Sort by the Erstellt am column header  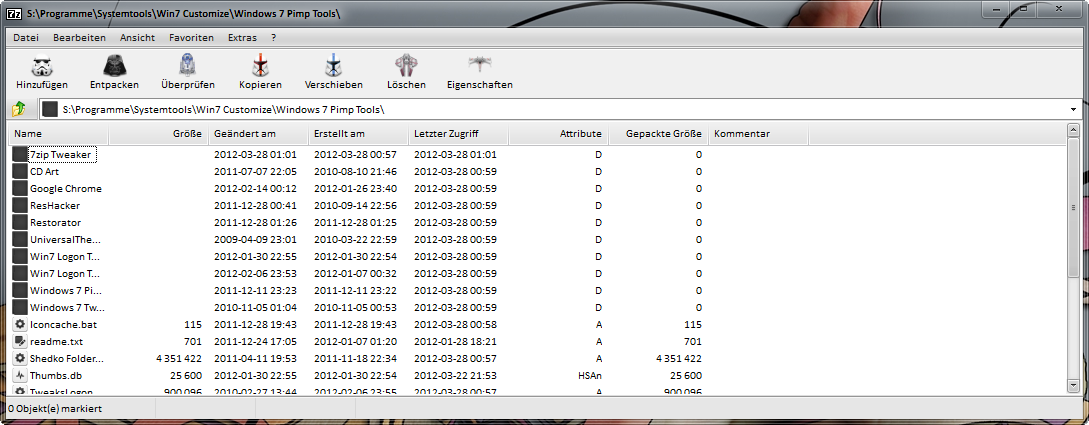click(x=358, y=134)
